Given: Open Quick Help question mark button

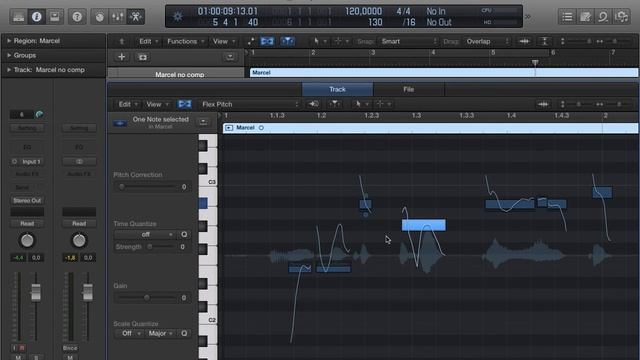Looking at the screenshot, I should 77,17.
